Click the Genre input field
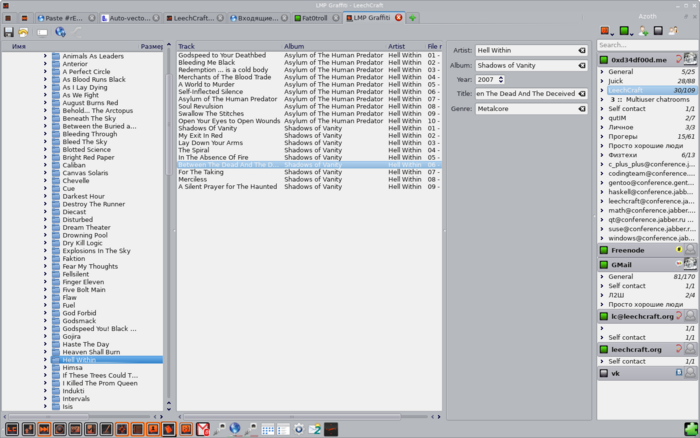Image resolution: width=700 pixels, height=438 pixels. click(531, 108)
